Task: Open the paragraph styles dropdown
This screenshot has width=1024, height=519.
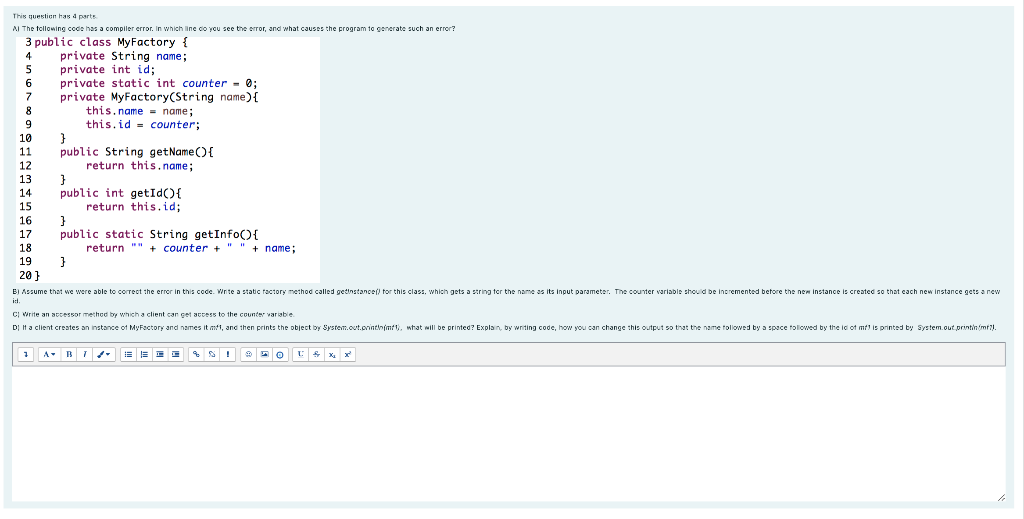Action: coord(49,354)
